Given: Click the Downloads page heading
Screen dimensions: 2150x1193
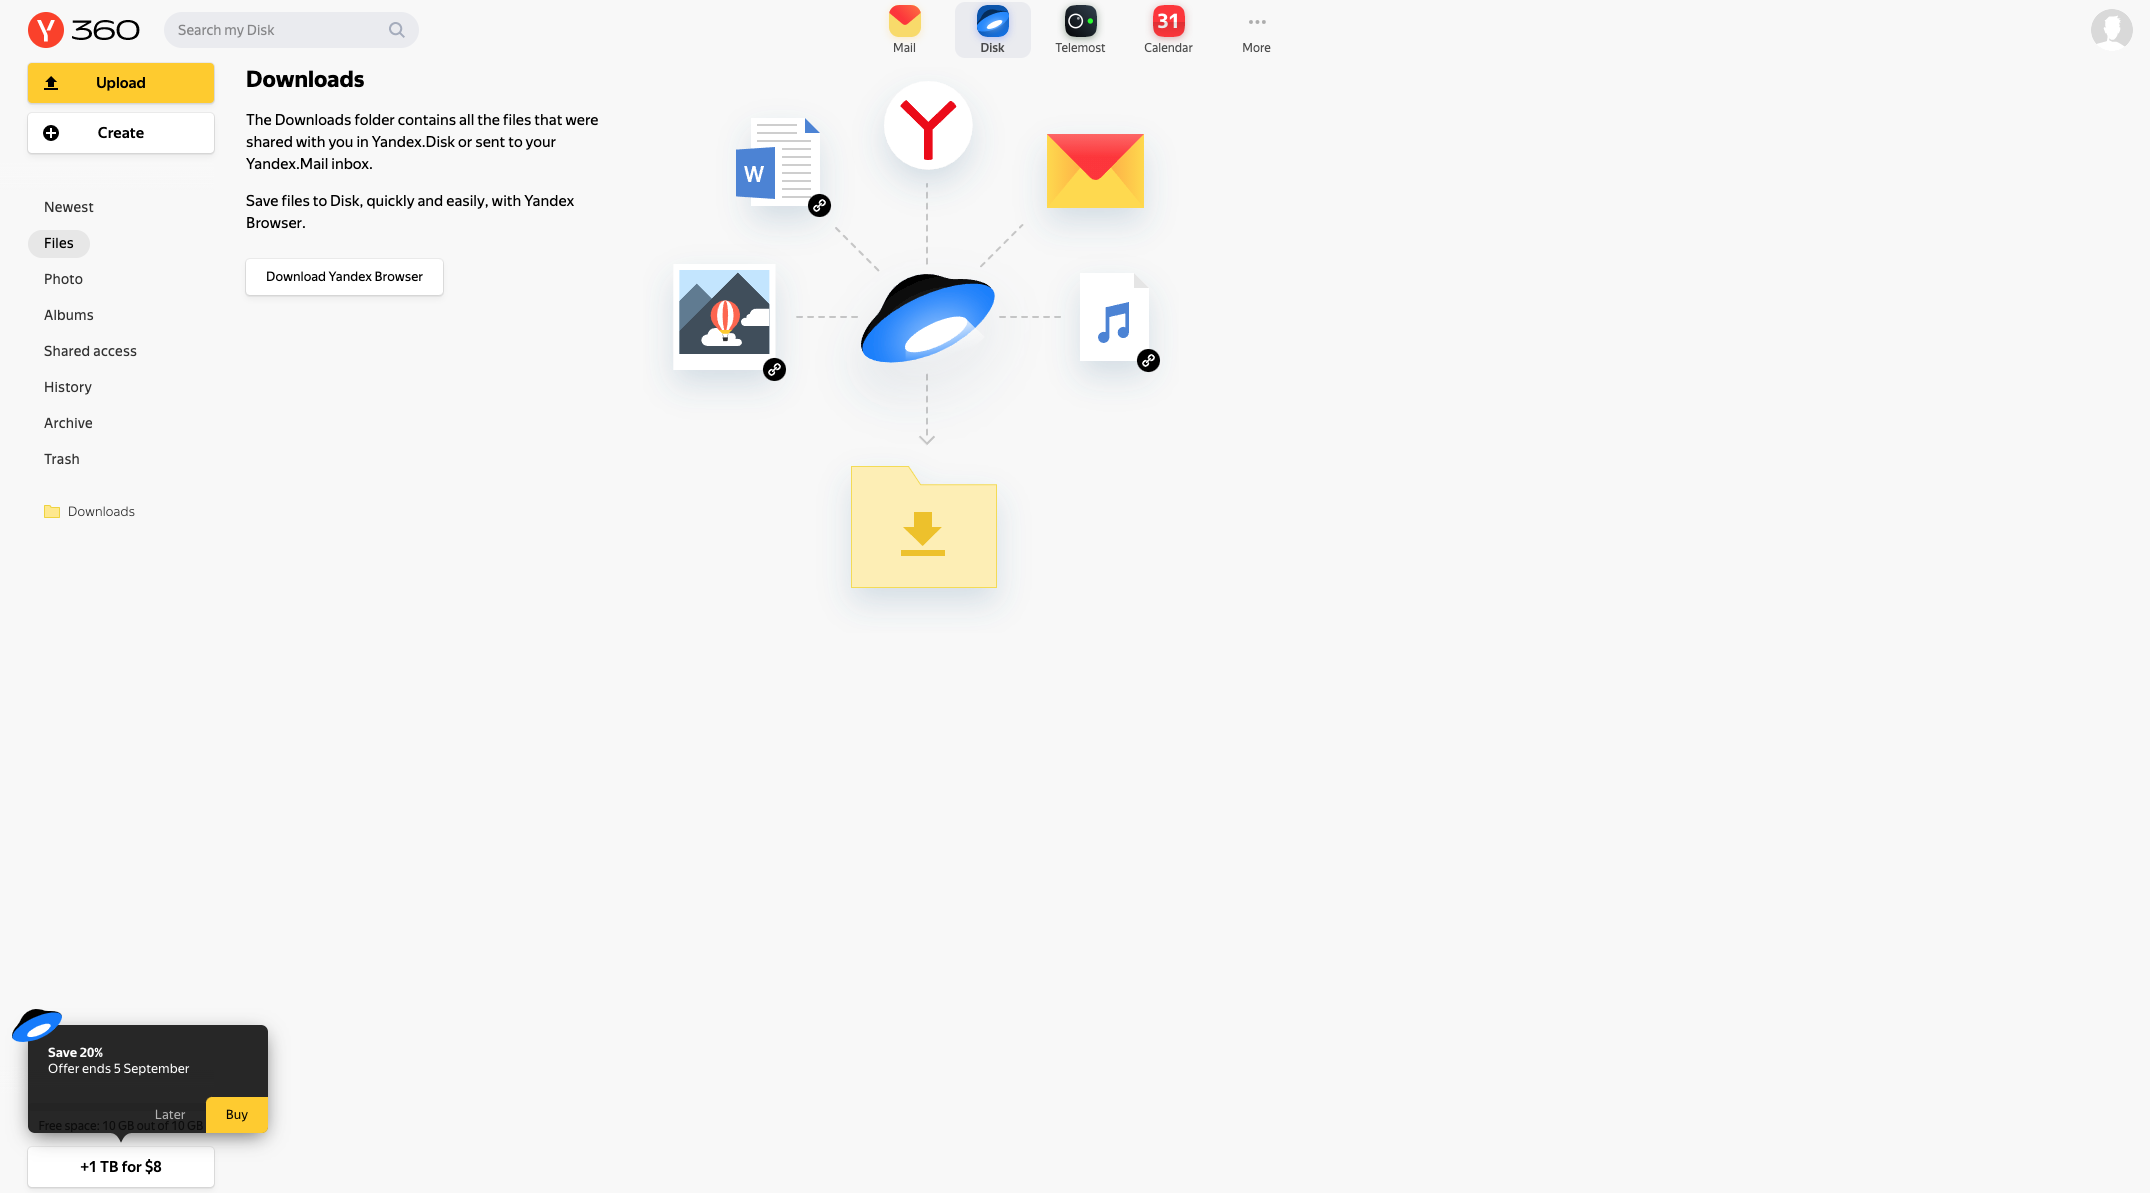Looking at the screenshot, I should click(x=305, y=79).
